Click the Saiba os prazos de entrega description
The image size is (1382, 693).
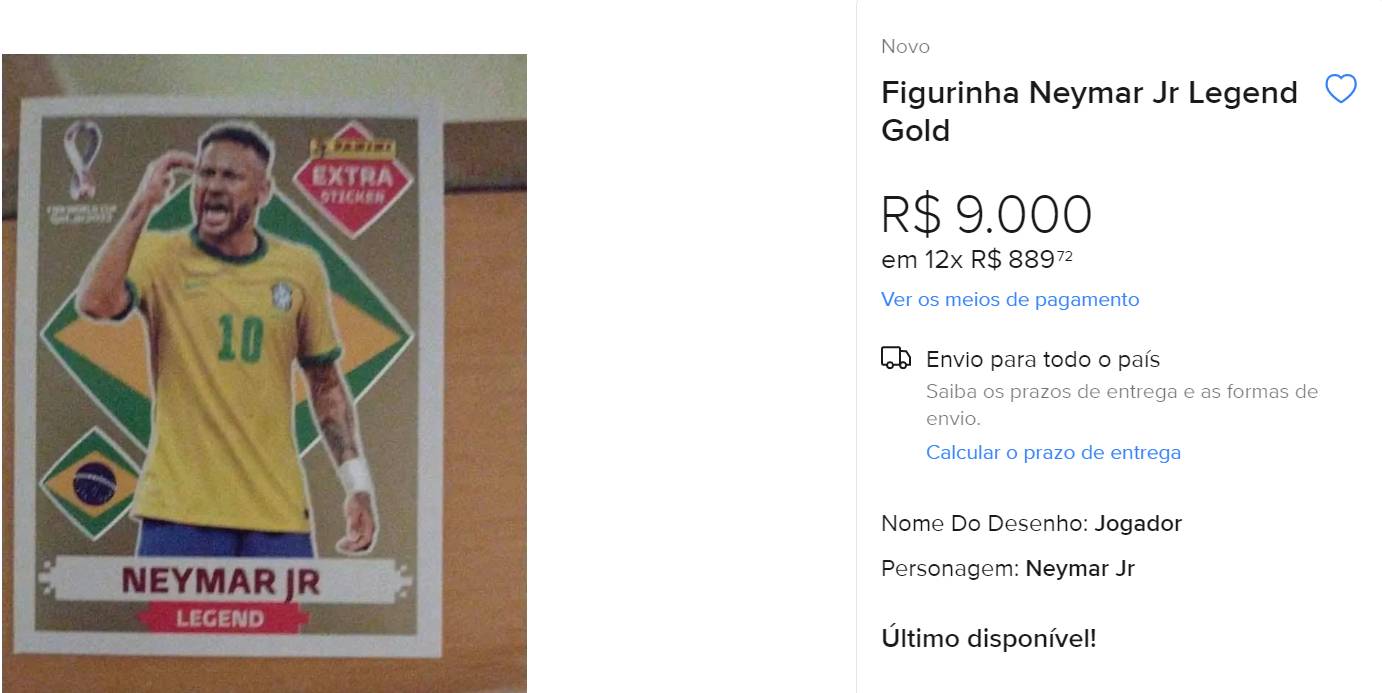point(1122,405)
